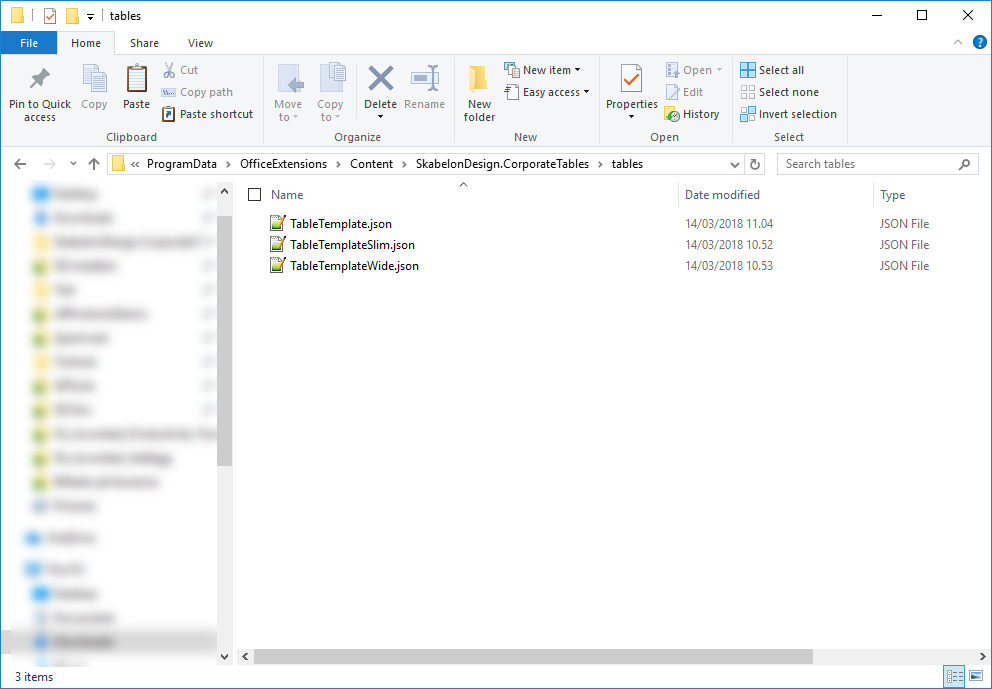
Task: Open file History
Action: coord(692,114)
